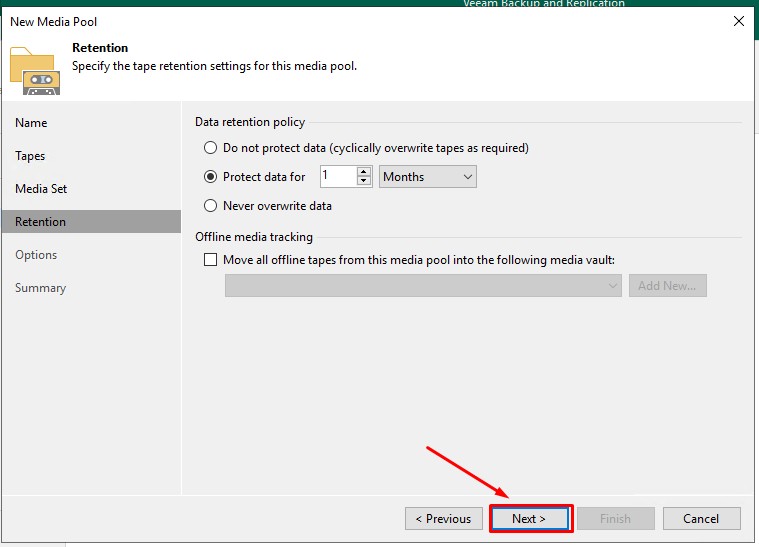Open the Months time unit dropdown

coord(428,177)
